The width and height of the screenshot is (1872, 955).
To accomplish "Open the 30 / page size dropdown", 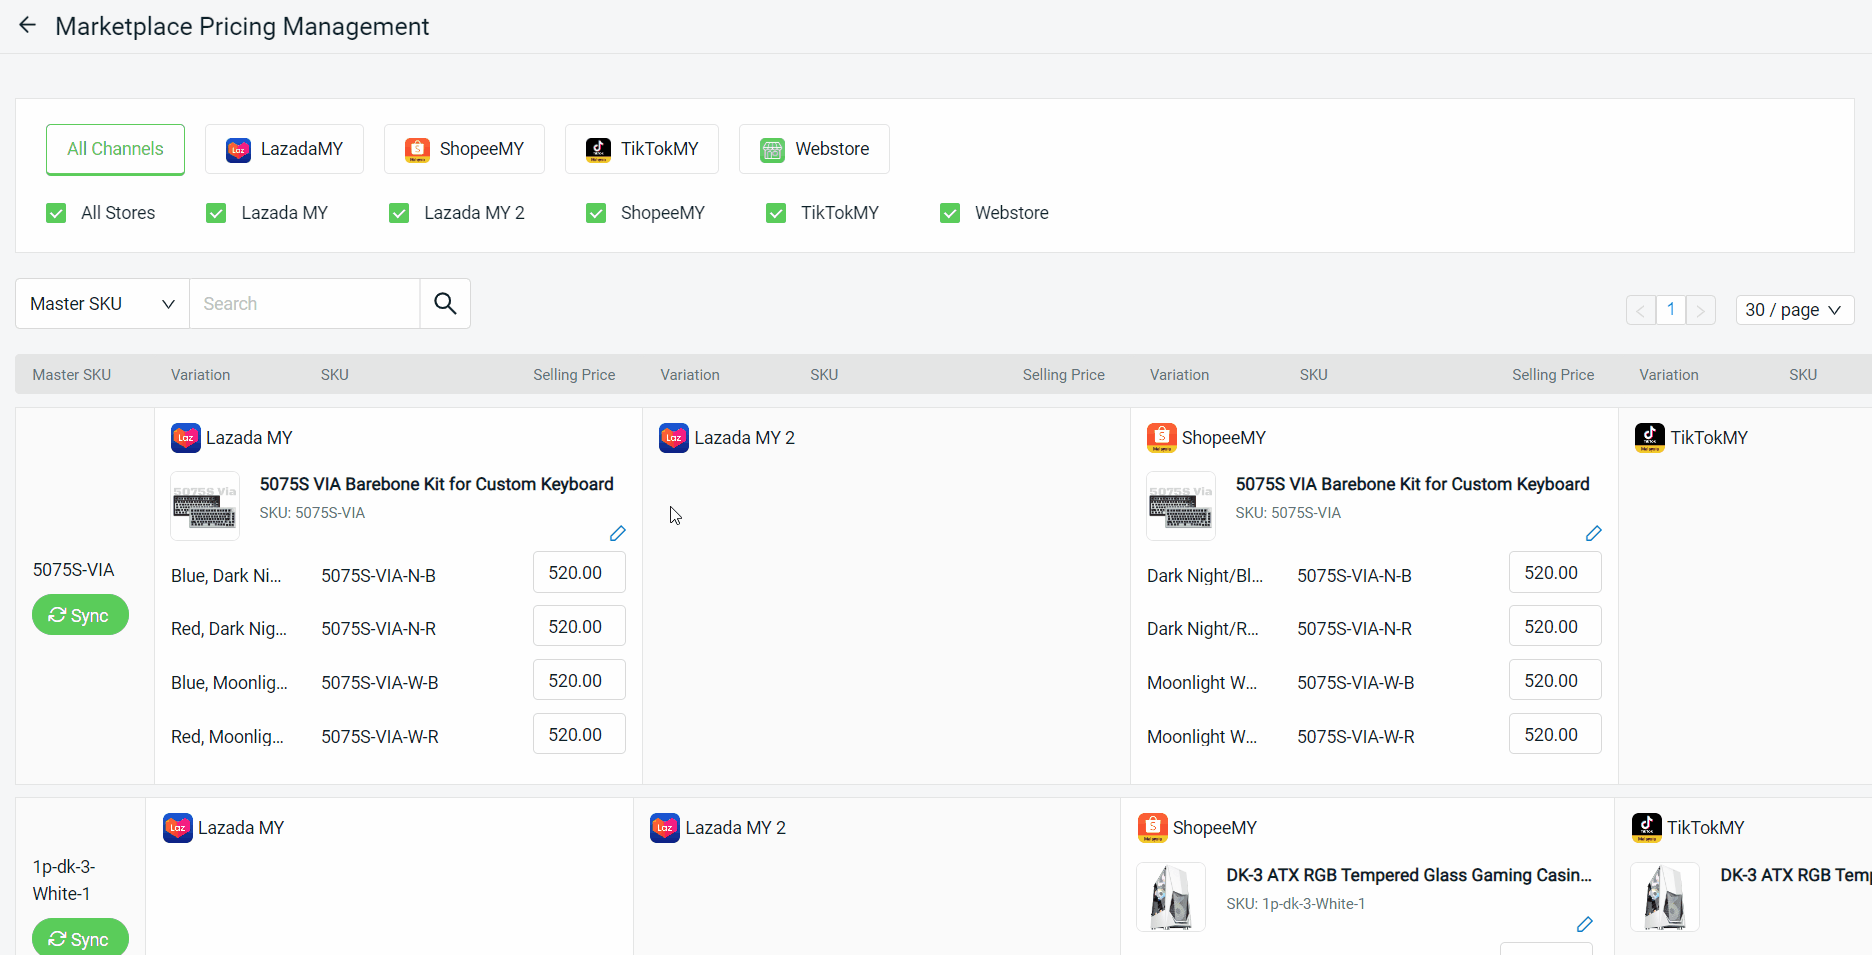I will pyautogui.click(x=1794, y=310).
